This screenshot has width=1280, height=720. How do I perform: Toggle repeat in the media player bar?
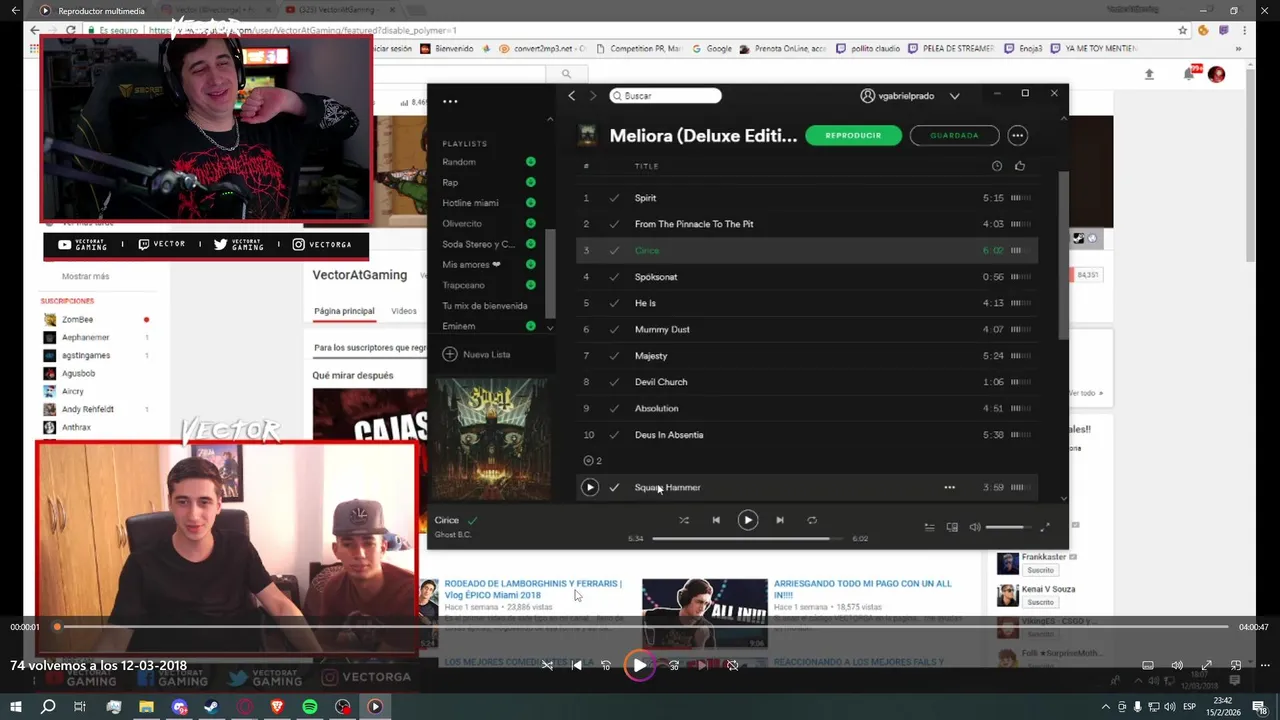(732, 665)
